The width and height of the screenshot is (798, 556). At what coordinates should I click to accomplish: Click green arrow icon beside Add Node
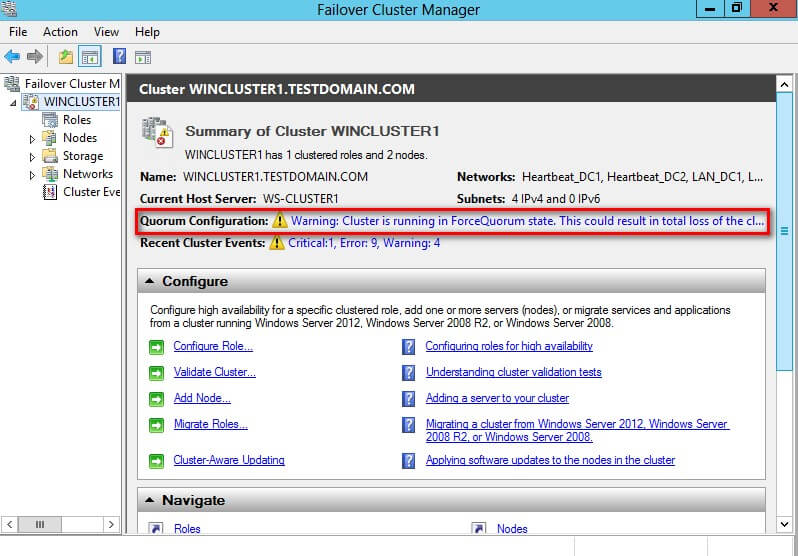click(156, 399)
